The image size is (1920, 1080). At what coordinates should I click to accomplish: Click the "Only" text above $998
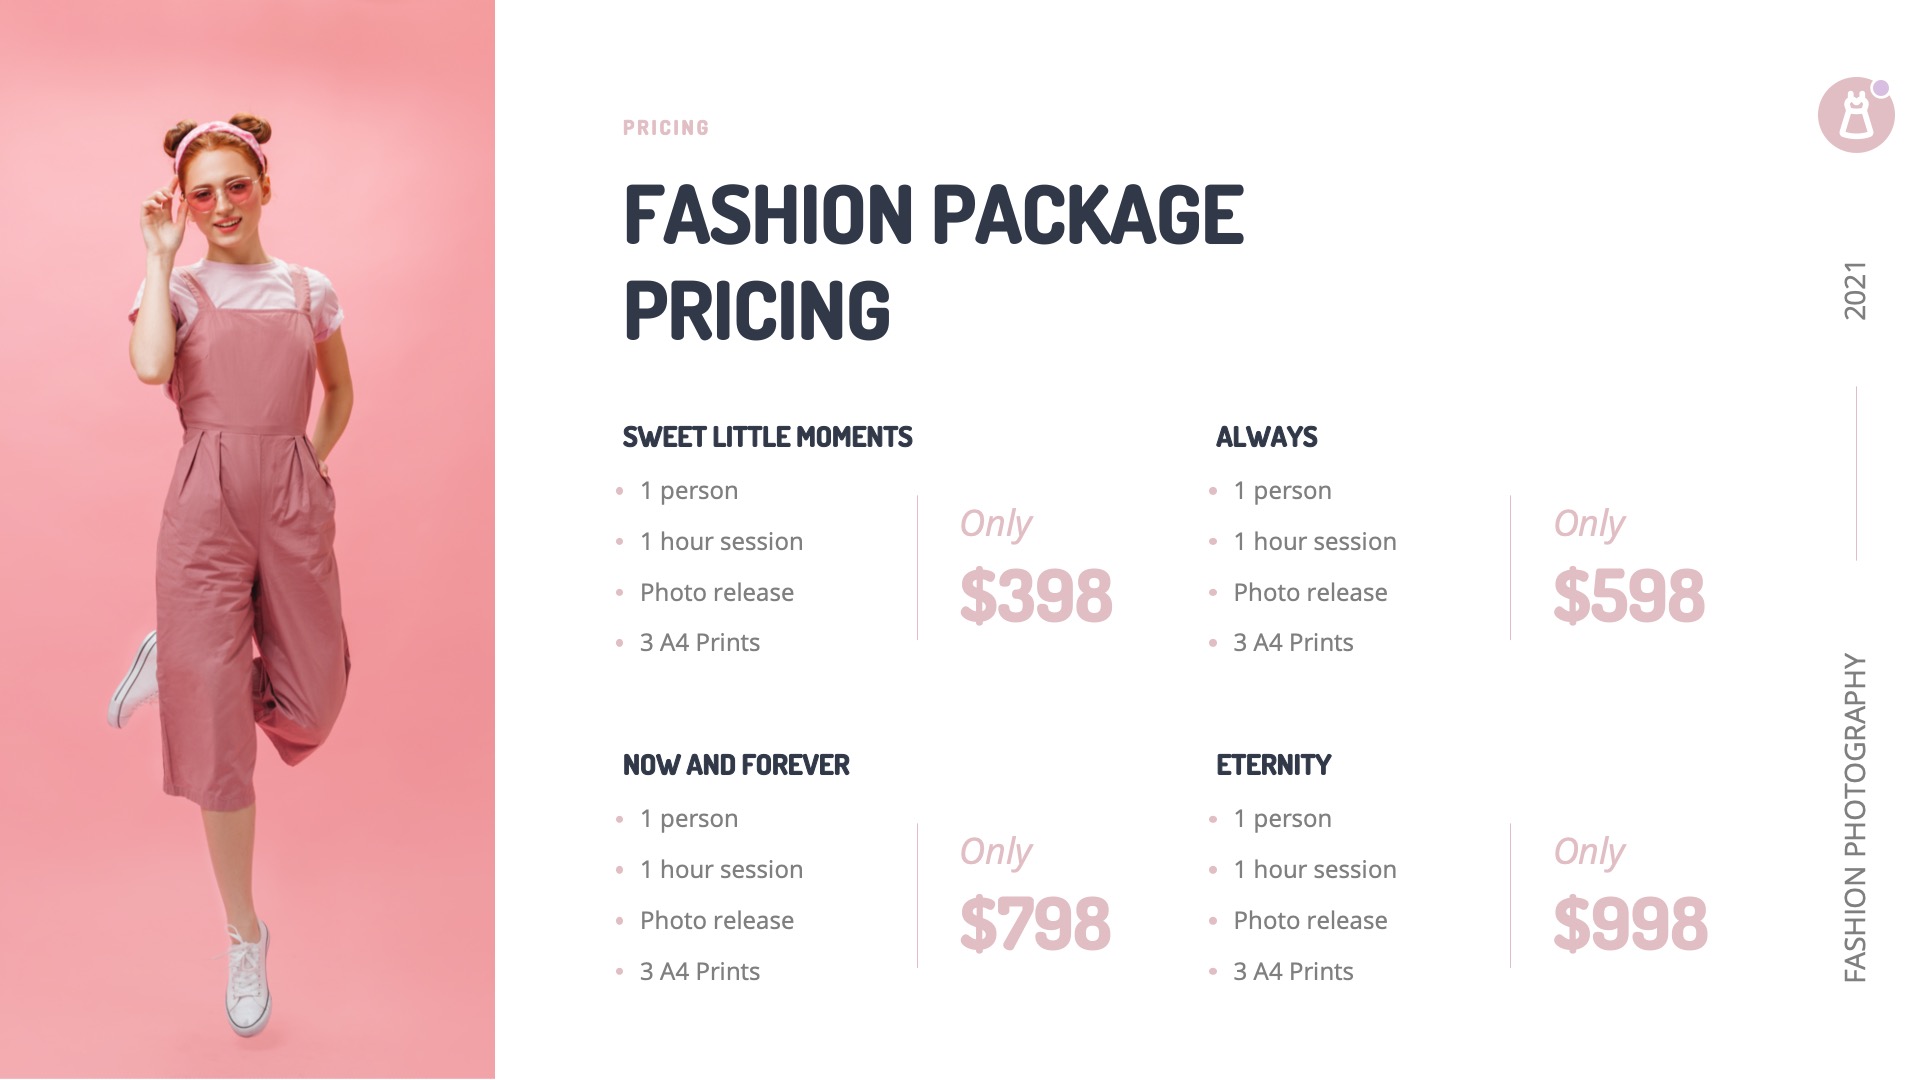point(1588,851)
